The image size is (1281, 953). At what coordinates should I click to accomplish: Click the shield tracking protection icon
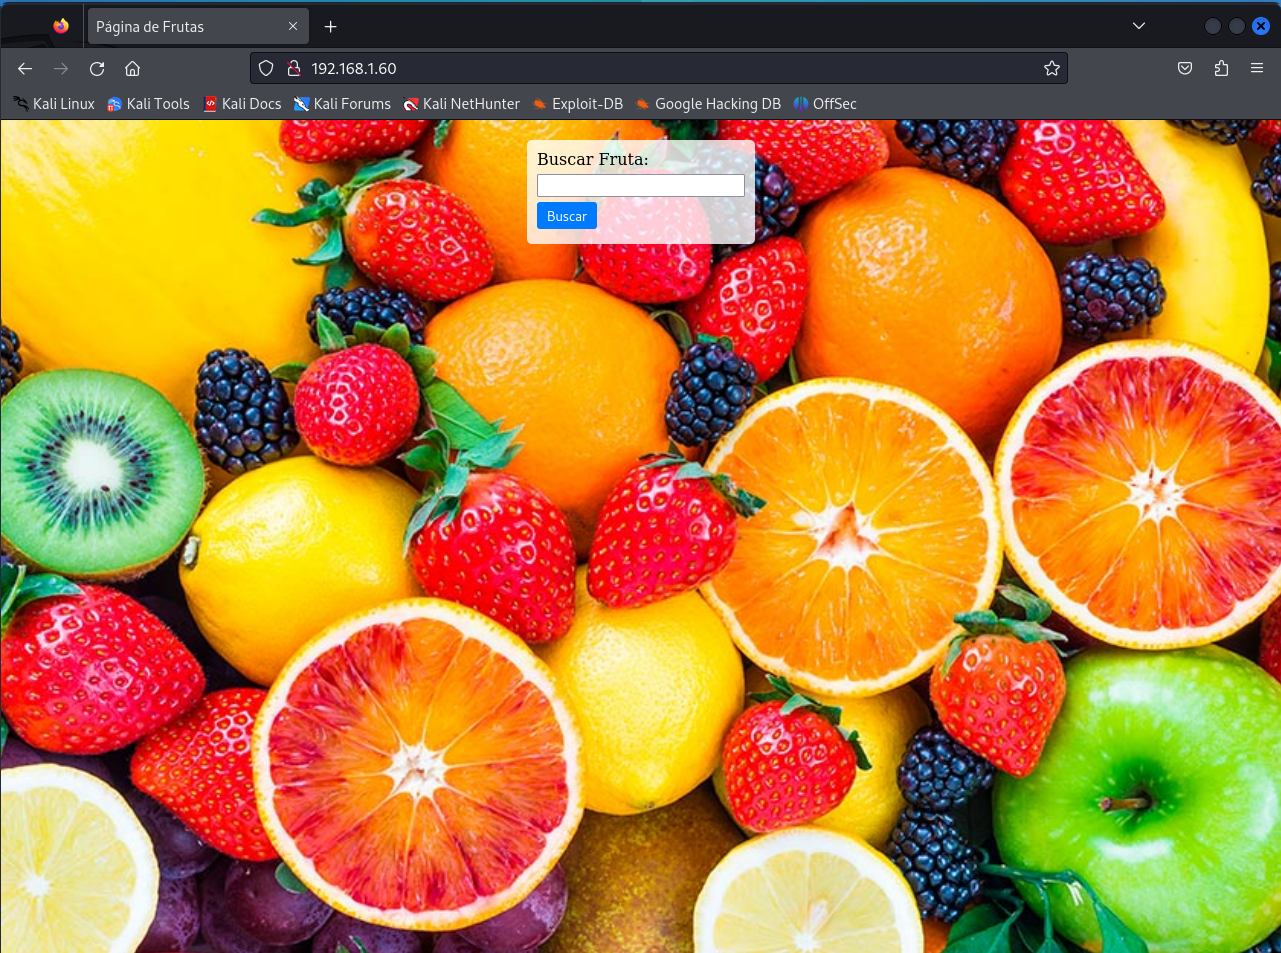pos(266,68)
